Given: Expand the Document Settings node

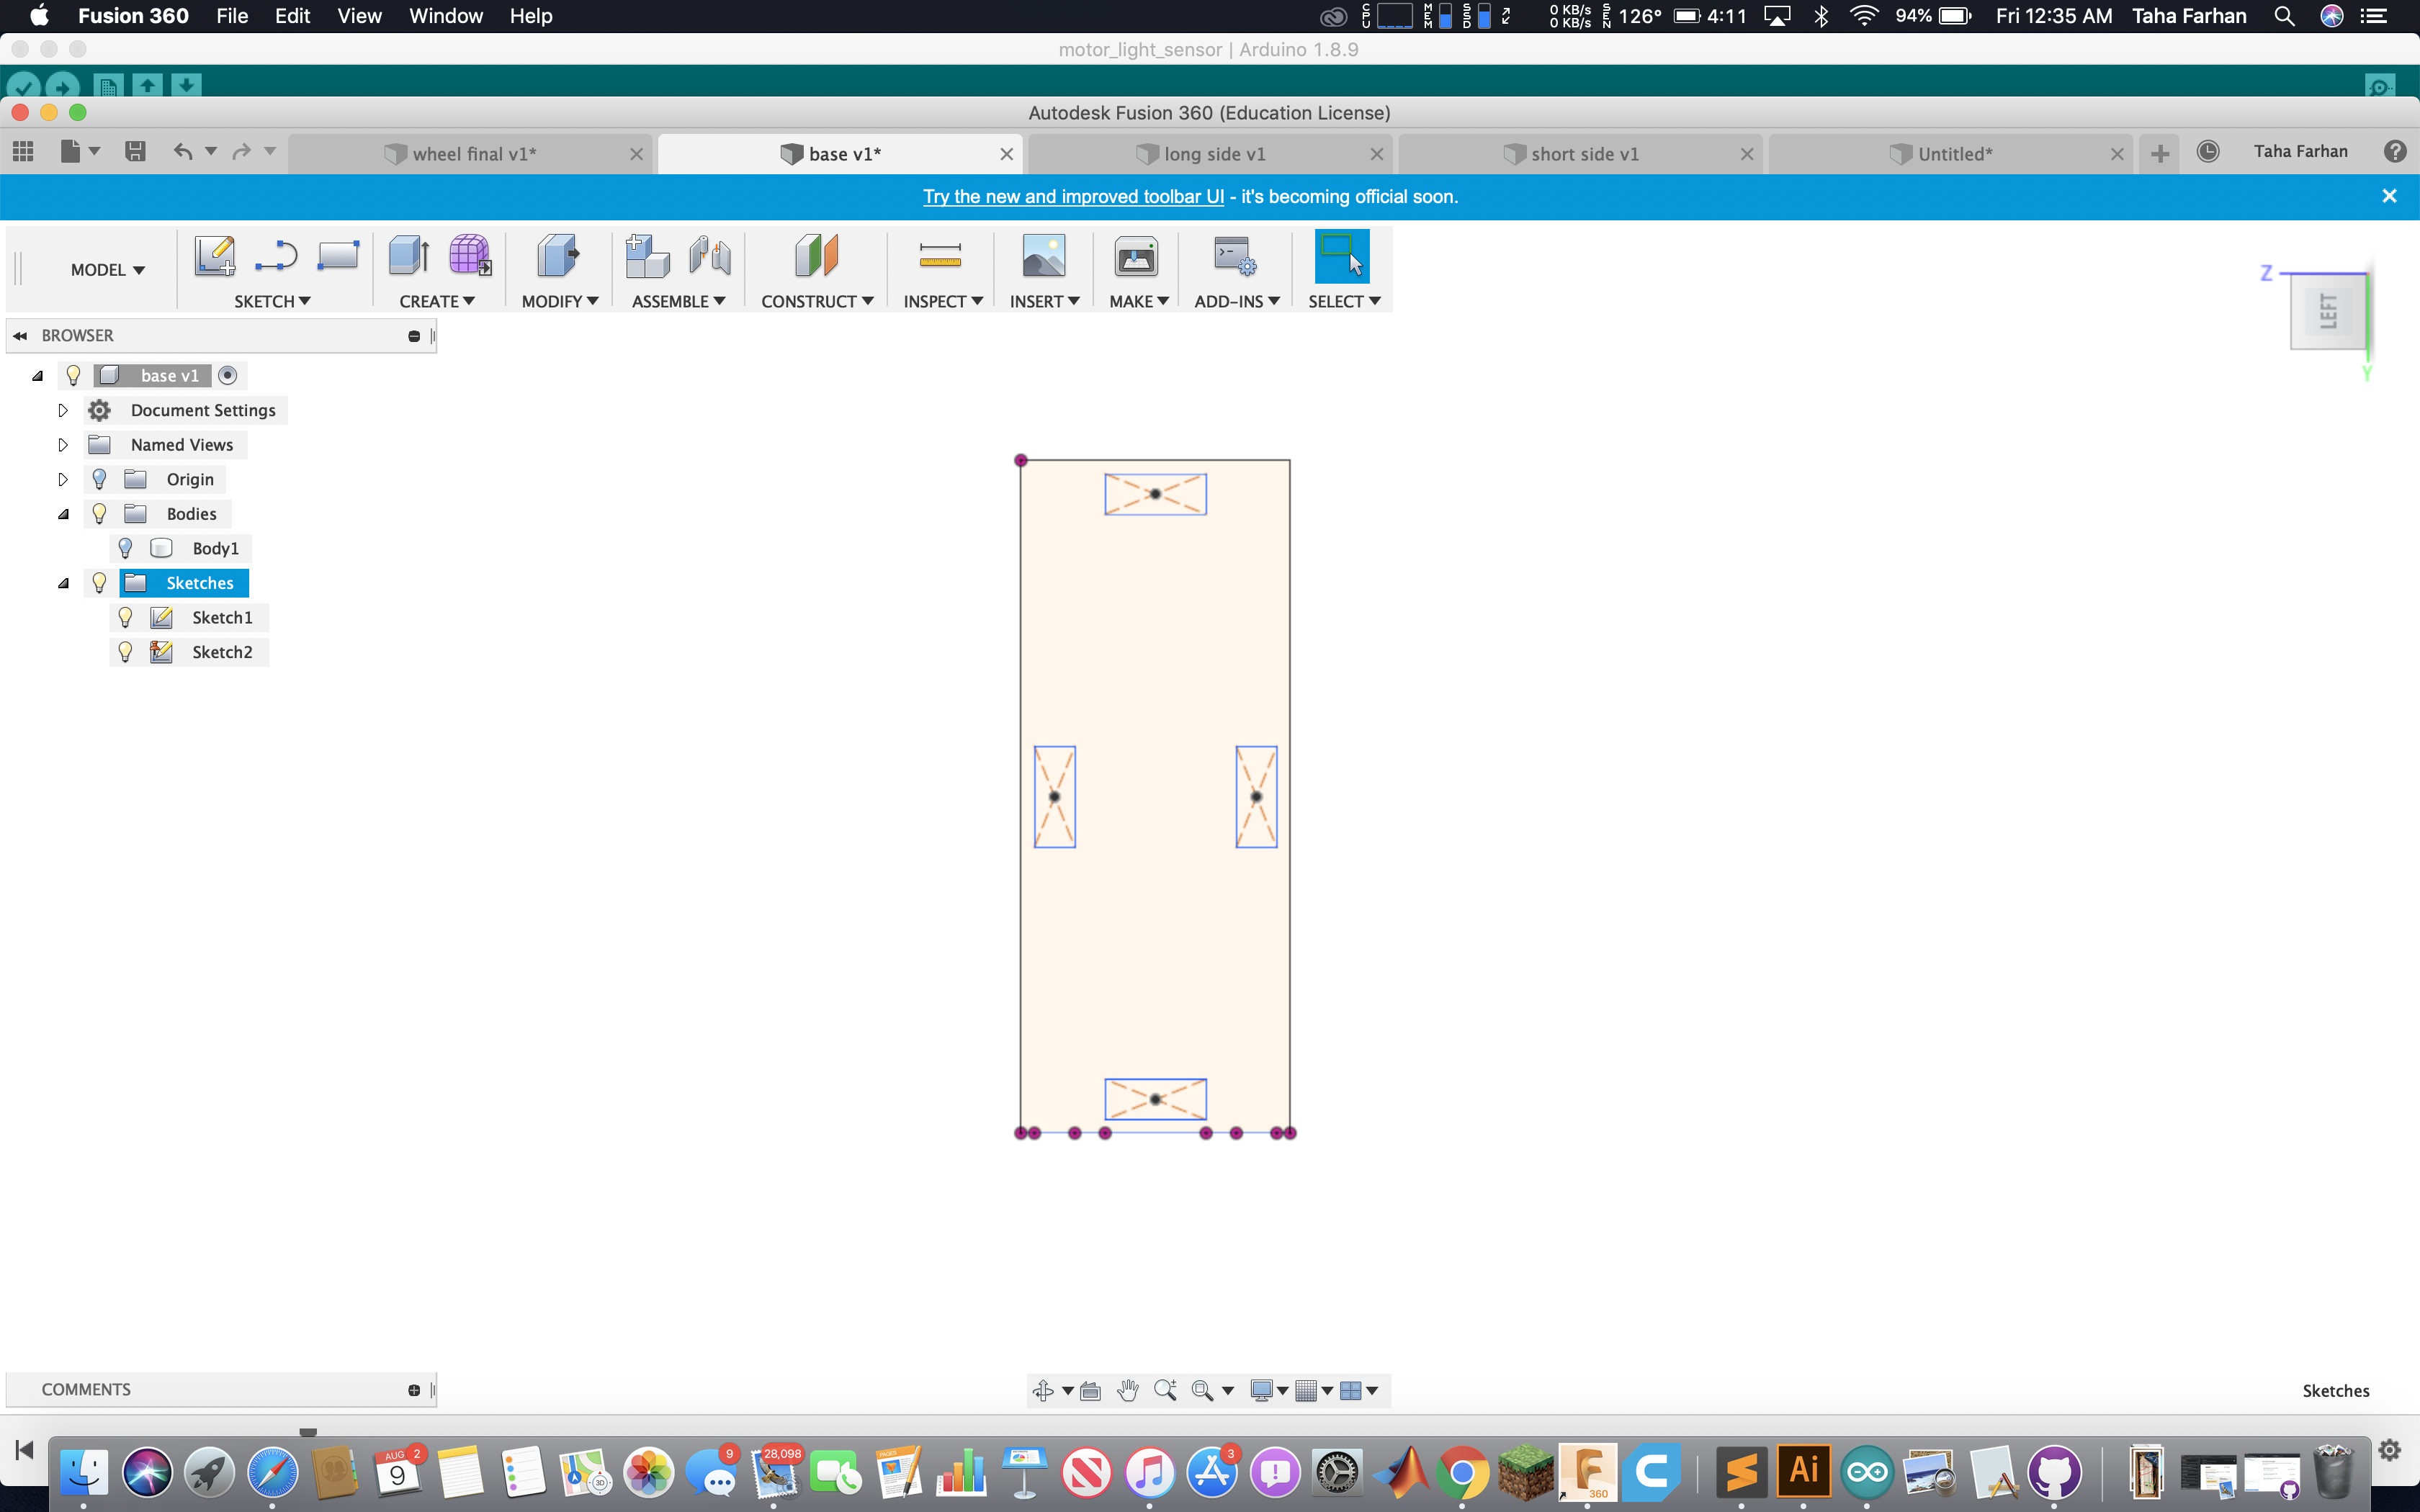Looking at the screenshot, I should [x=63, y=410].
